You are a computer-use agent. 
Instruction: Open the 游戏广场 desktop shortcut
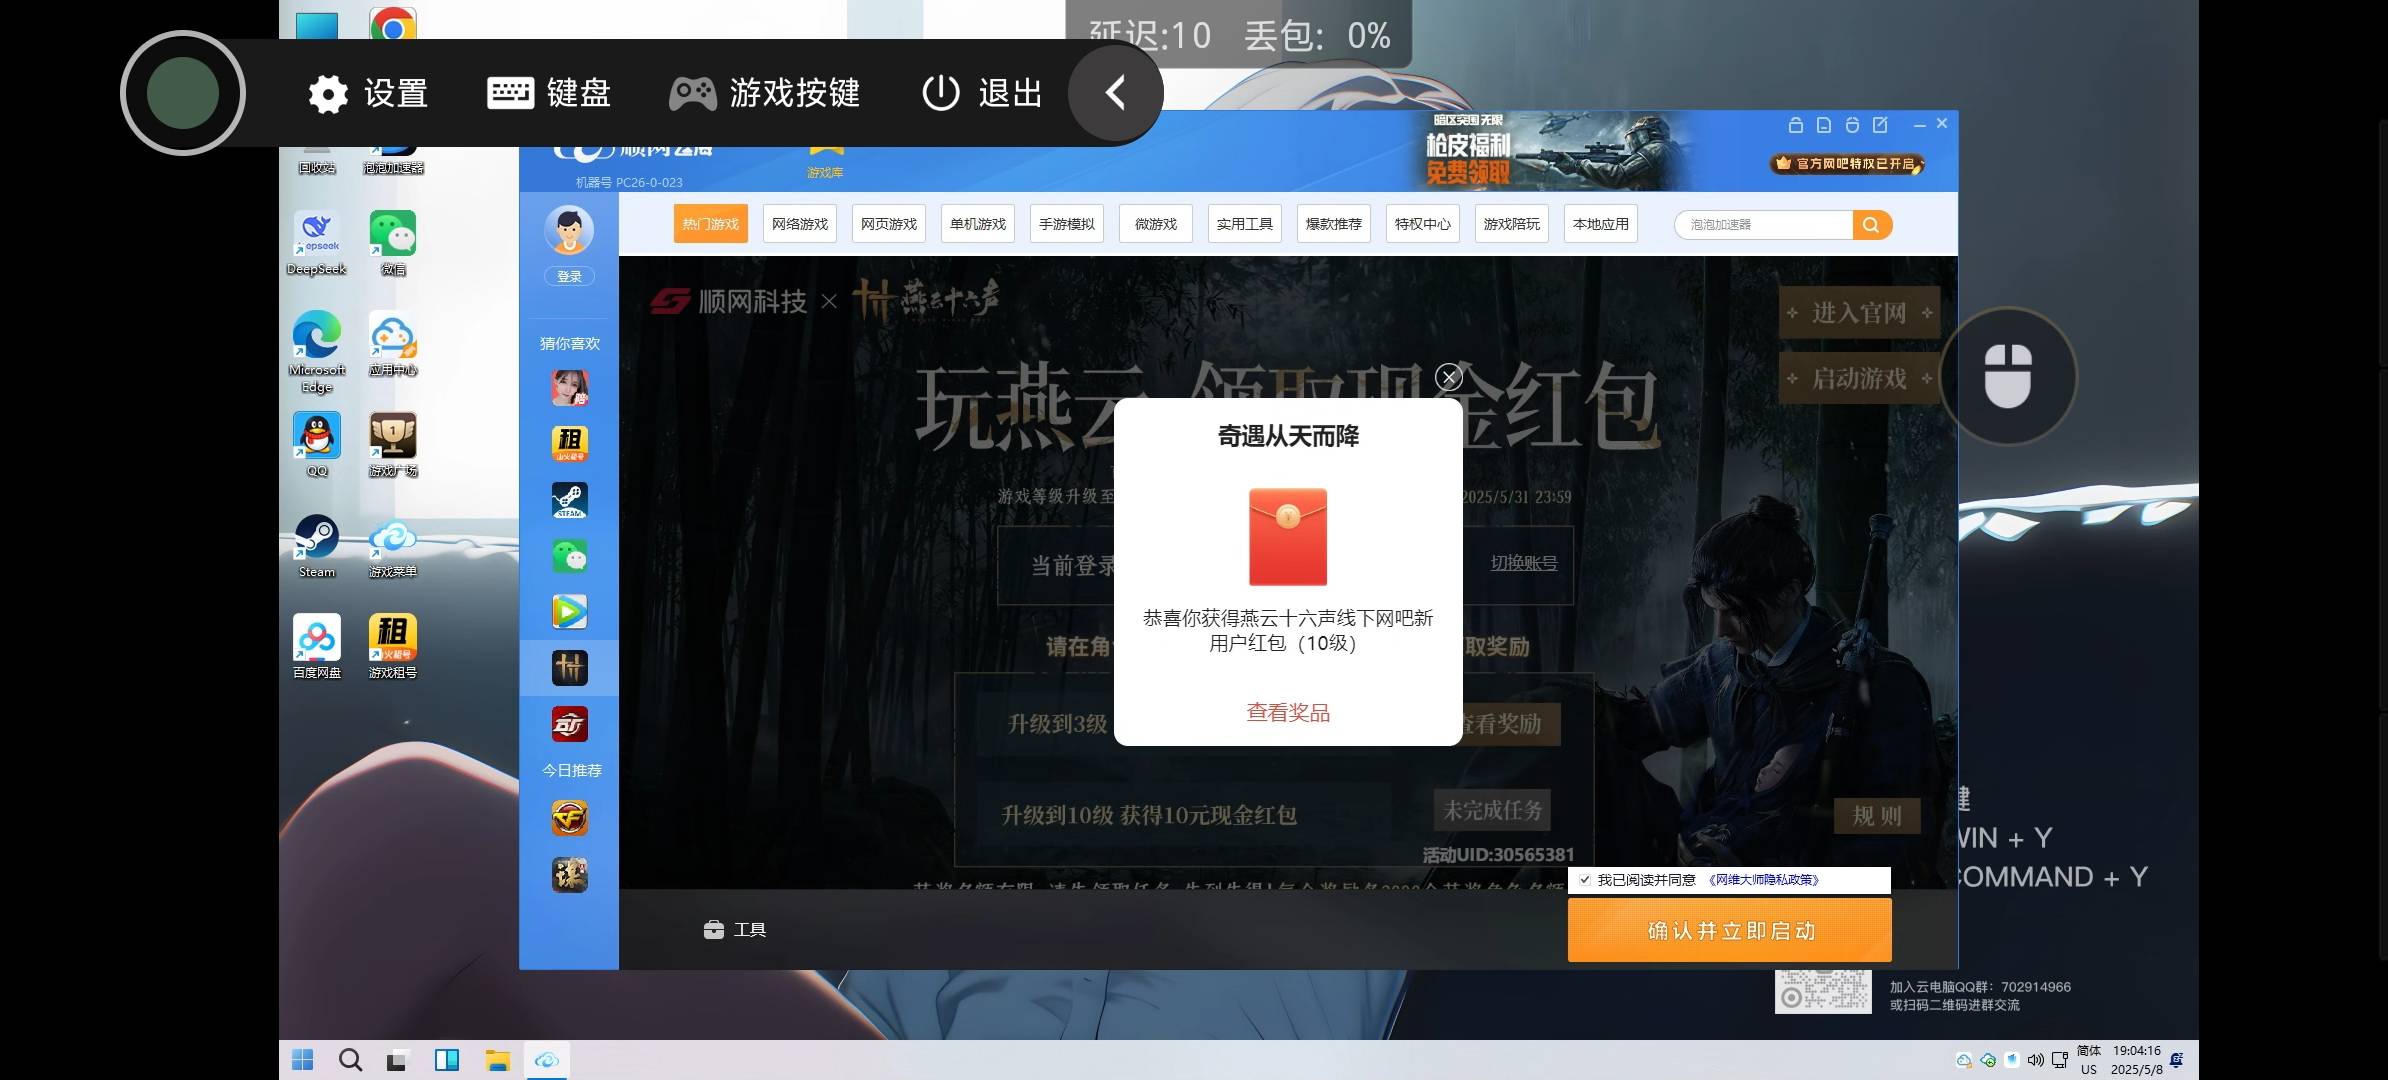[x=393, y=445]
